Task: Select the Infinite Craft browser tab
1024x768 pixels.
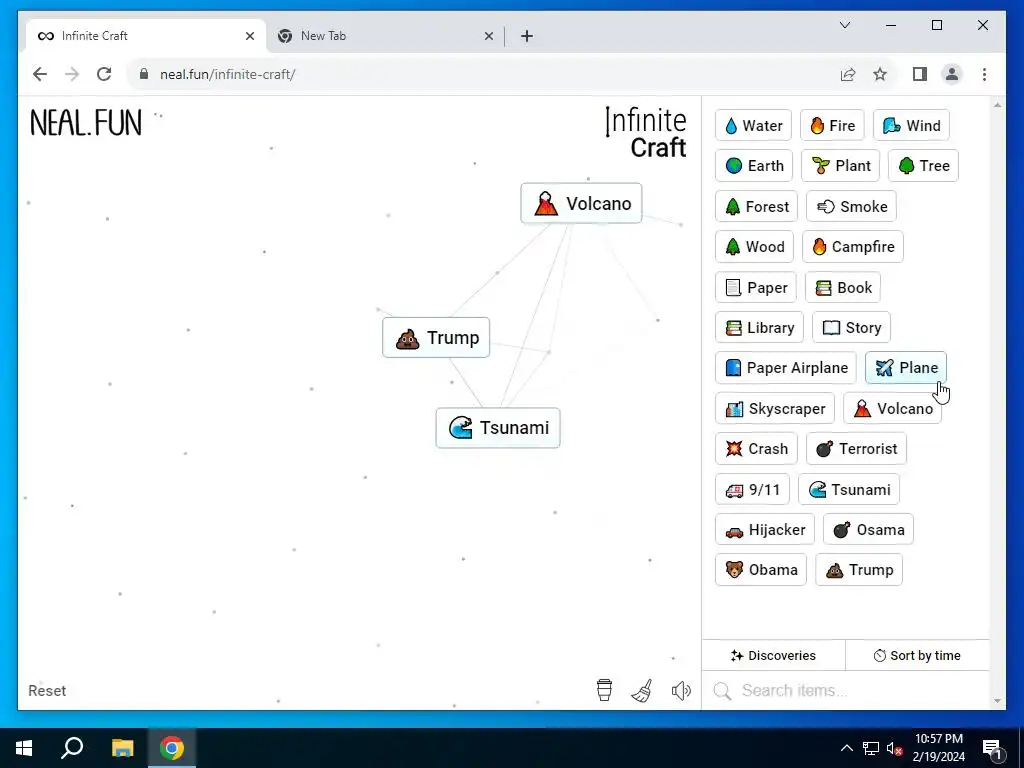Action: (x=145, y=36)
